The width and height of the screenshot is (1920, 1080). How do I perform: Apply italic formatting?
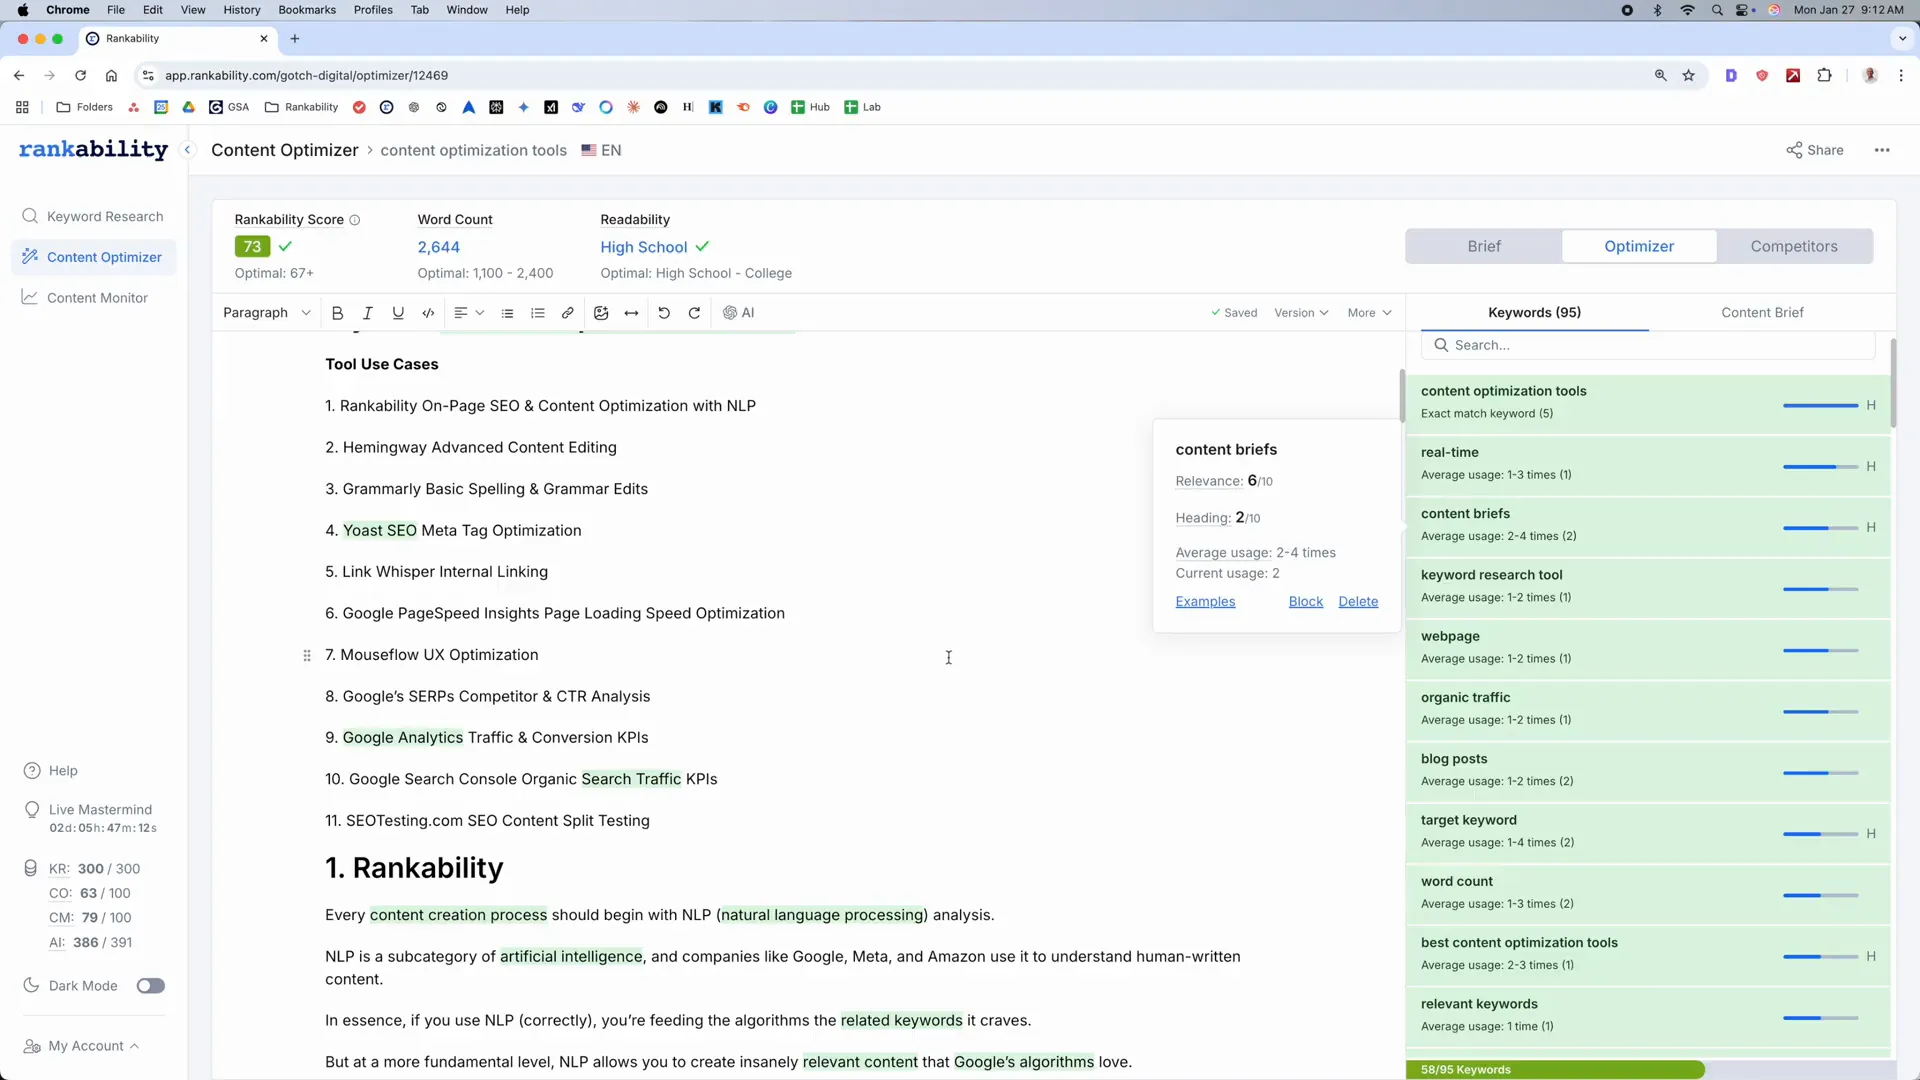coord(367,313)
